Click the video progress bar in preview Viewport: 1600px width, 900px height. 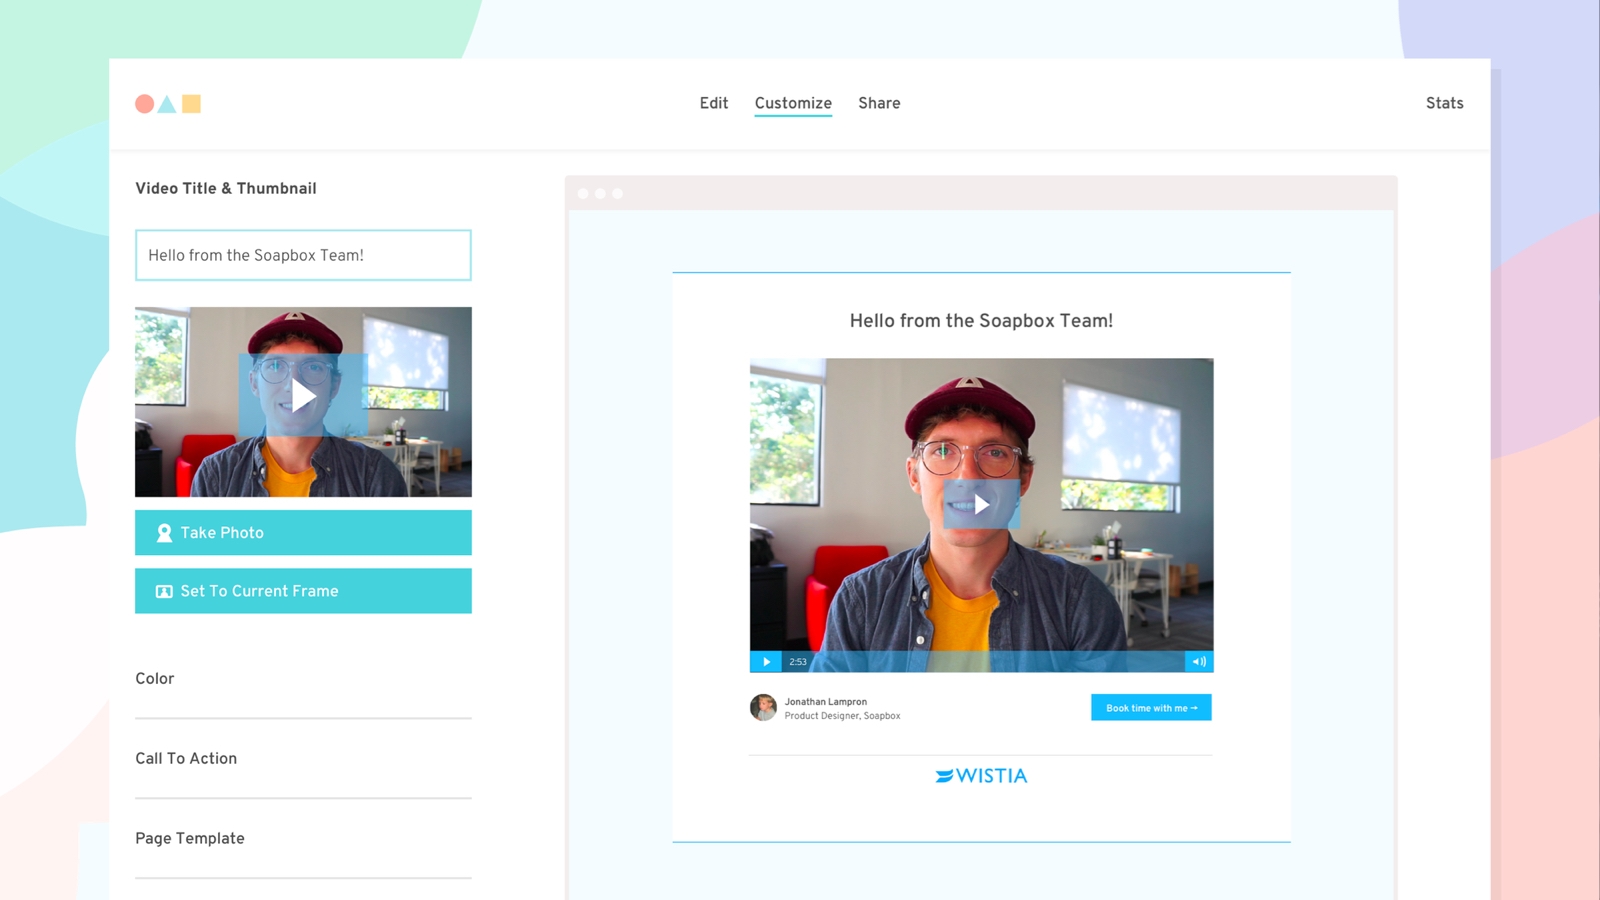pos(997,662)
